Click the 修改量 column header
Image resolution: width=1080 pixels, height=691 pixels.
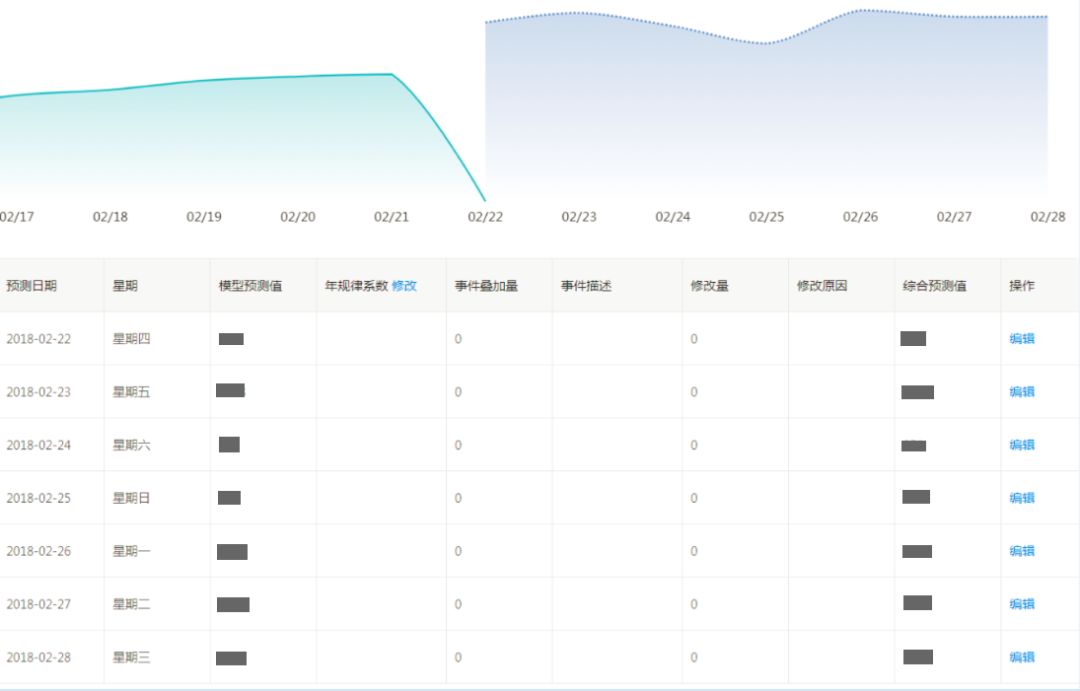click(709, 286)
